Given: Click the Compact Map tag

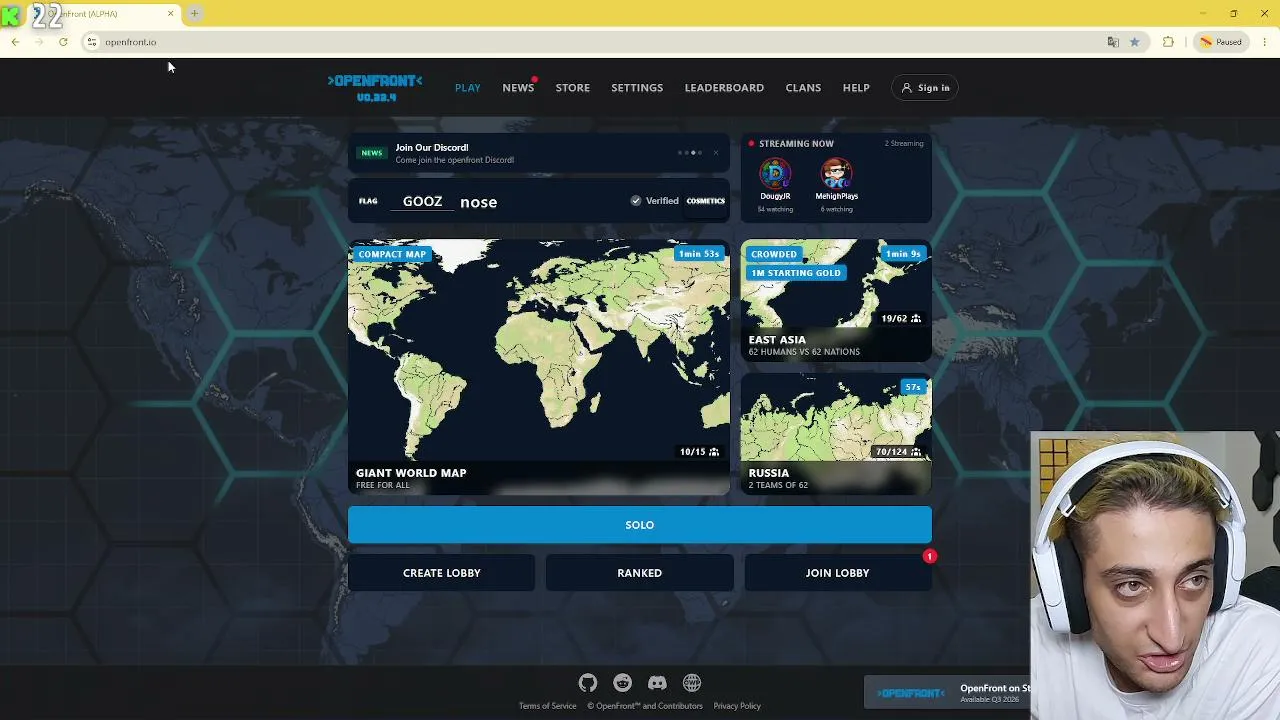Looking at the screenshot, I should [x=392, y=254].
